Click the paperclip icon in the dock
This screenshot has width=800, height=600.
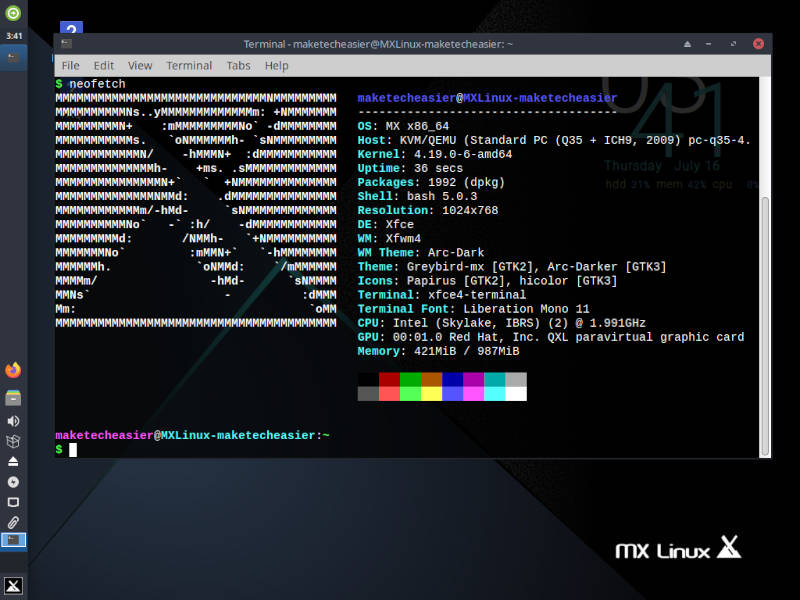coord(13,522)
